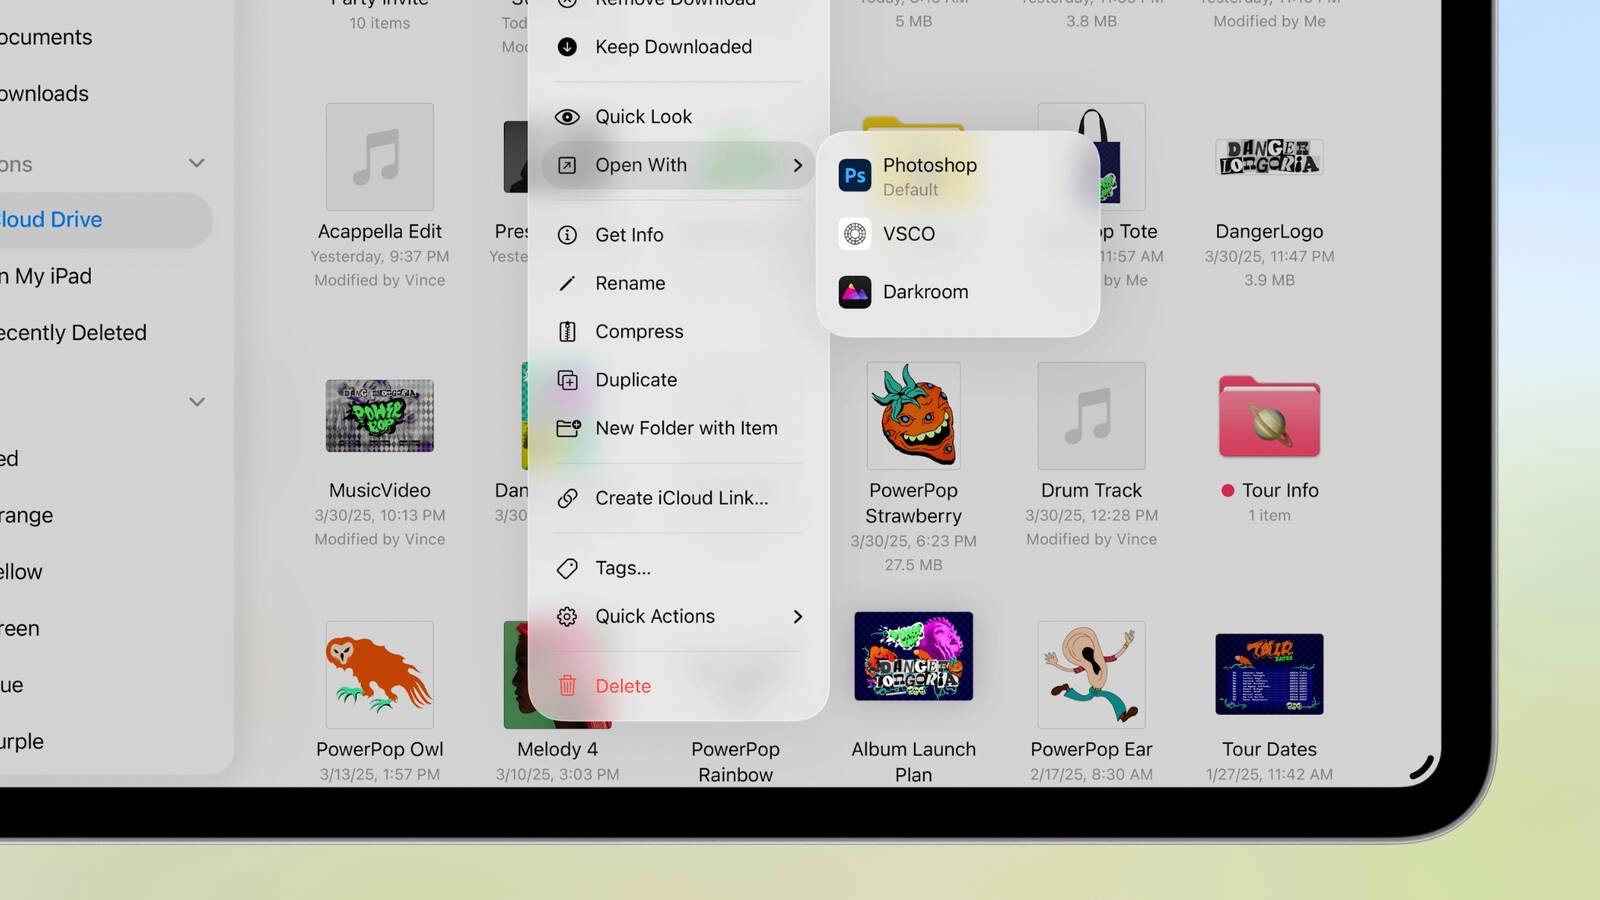1600x900 pixels.
Task: Click the Create iCloud Link chain icon
Action: tap(568, 498)
